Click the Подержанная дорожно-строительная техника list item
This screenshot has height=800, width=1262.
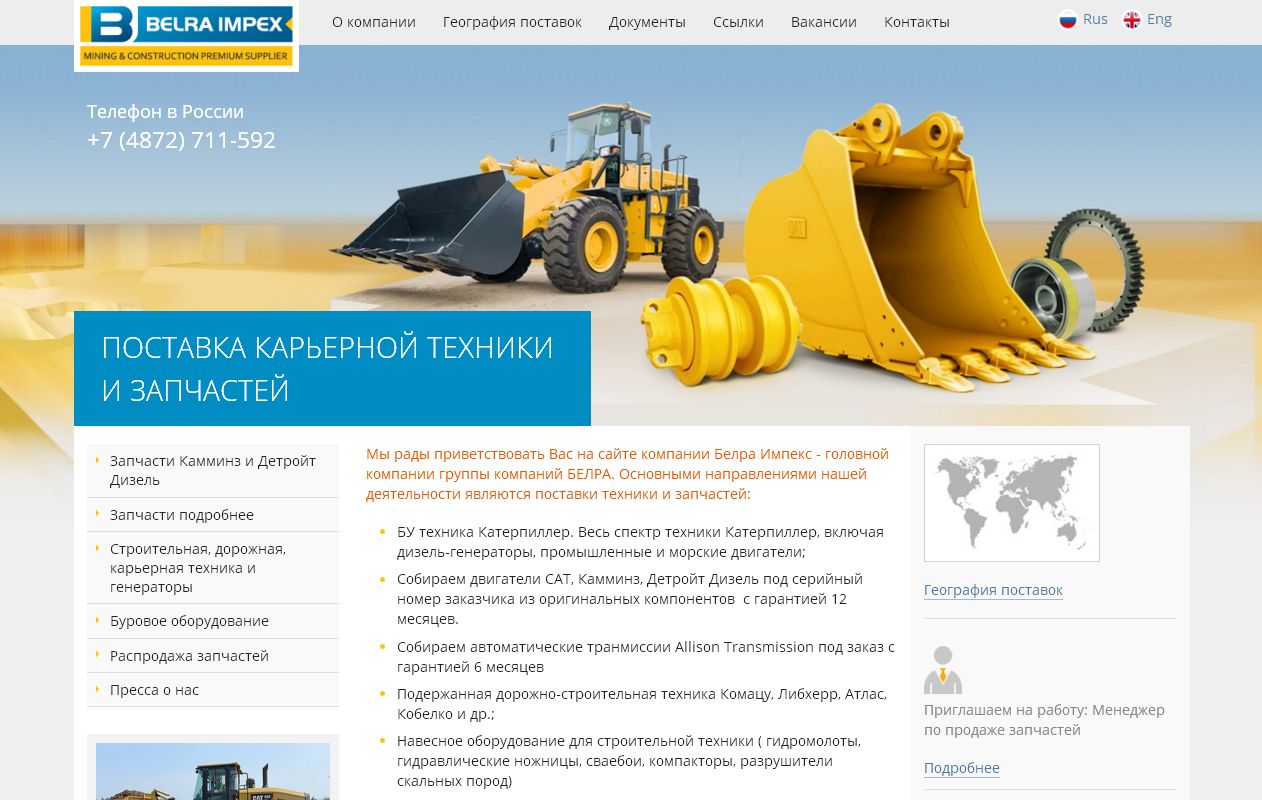coord(642,704)
